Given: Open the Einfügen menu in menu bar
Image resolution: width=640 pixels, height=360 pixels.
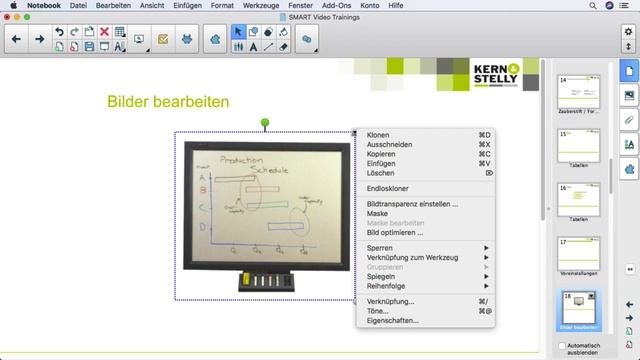Looking at the screenshot, I should [x=187, y=5].
